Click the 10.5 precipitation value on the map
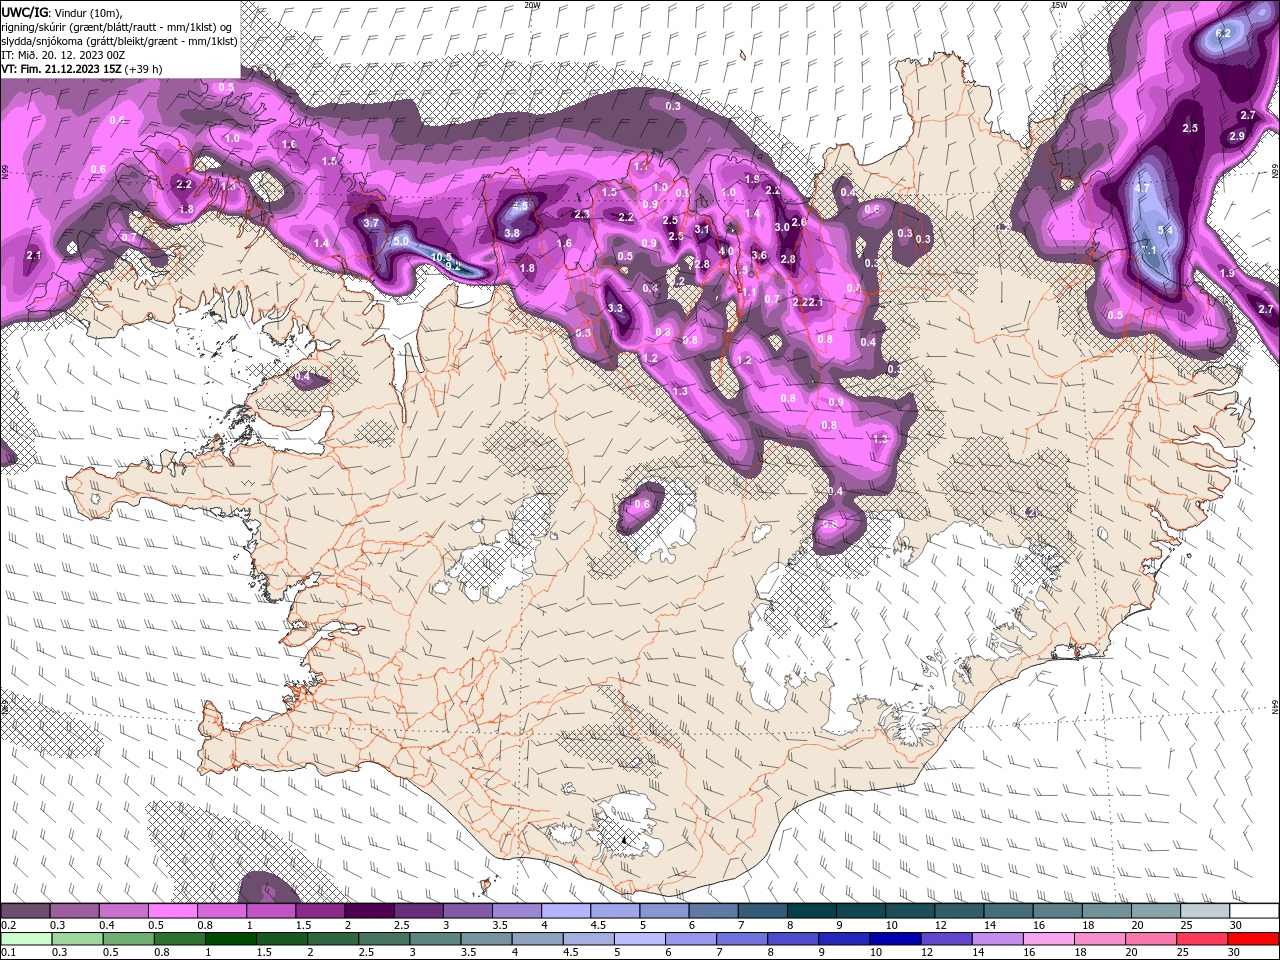 pos(442,256)
